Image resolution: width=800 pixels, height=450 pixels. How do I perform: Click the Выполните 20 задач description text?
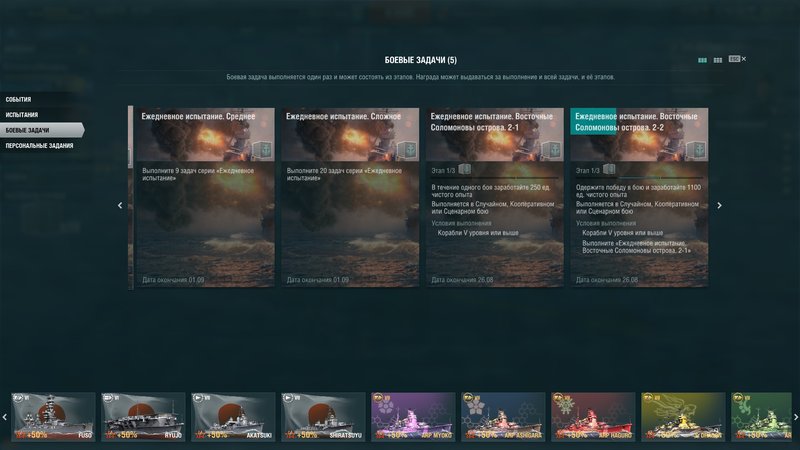pyautogui.click(x=344, y=174)
